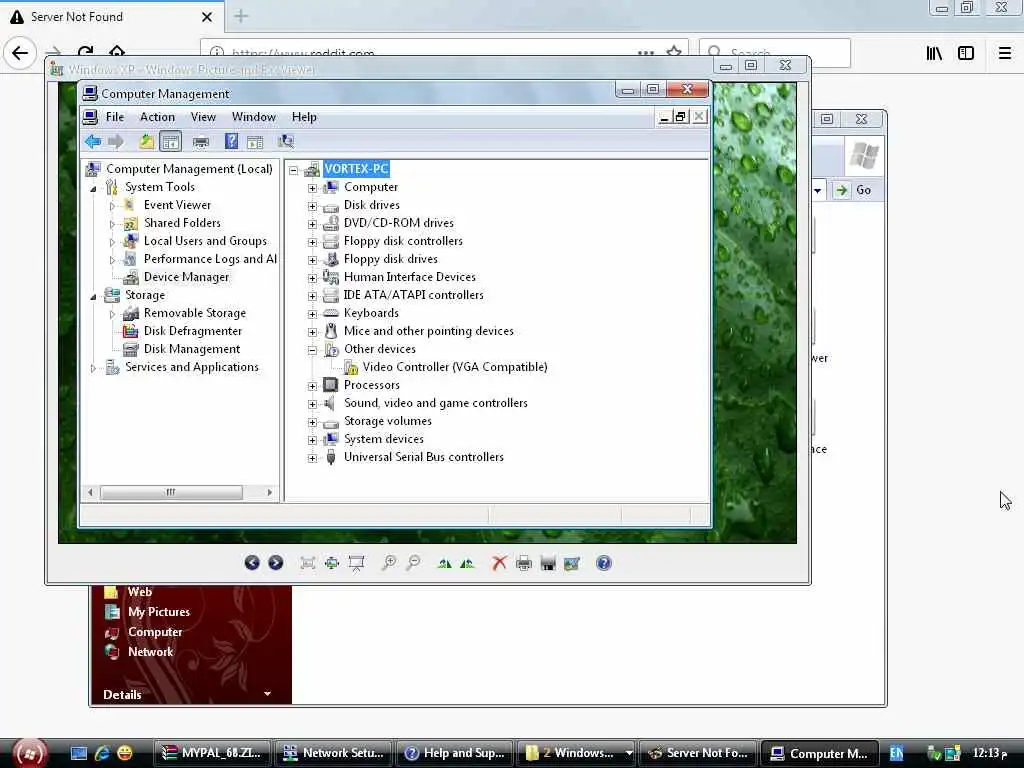1024x768 pixels.
Task: Open the Action menu
Action: click(x=157, y=117)
